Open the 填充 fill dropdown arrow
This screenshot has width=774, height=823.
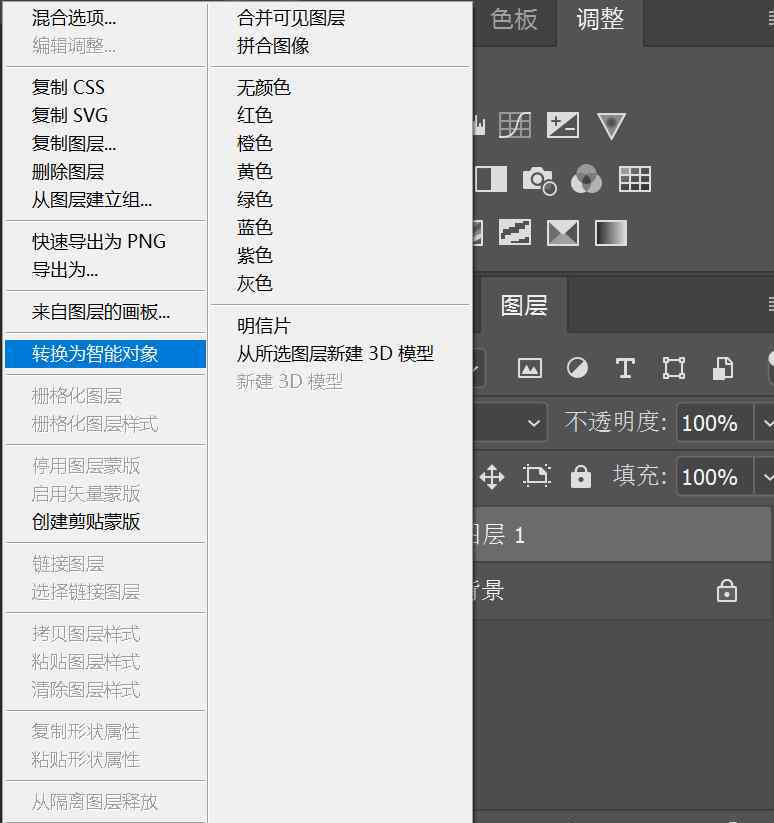click(764, 477)
